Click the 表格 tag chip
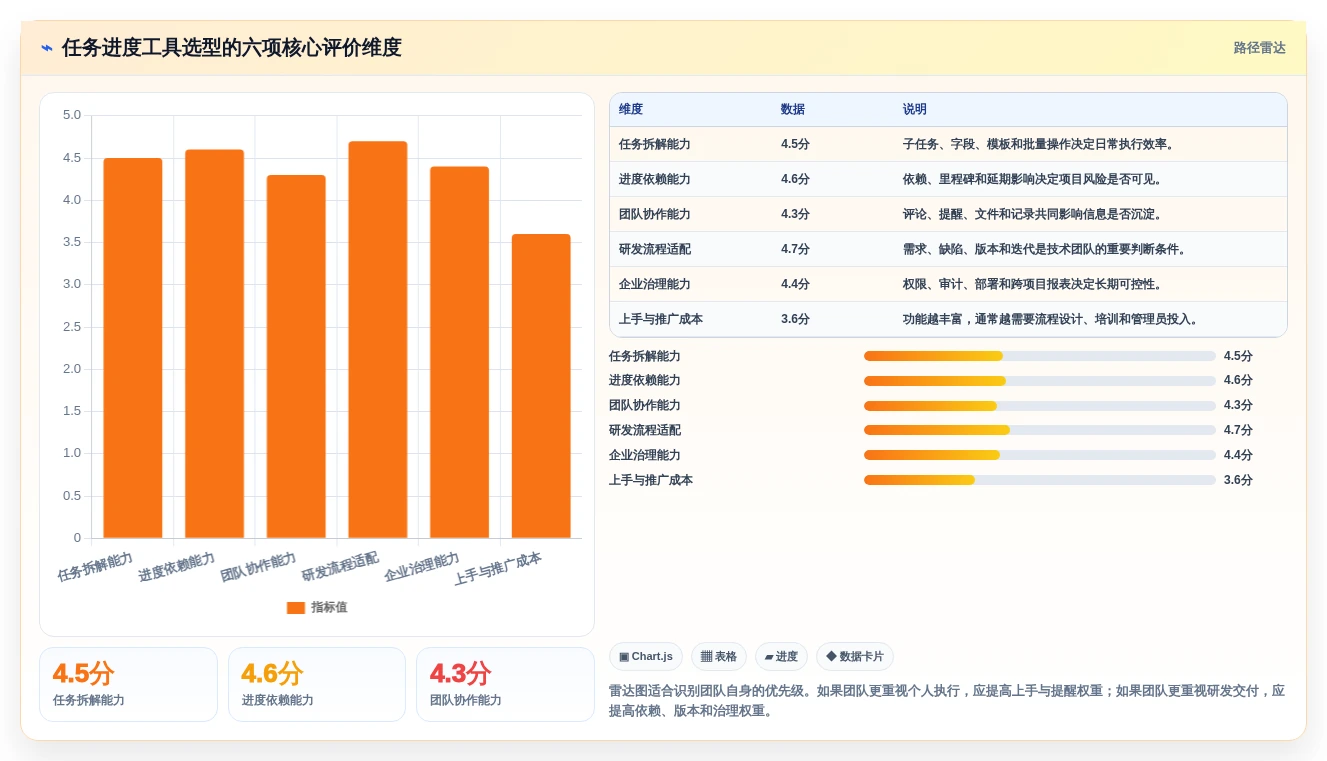 pyautogui.click(x=718, y=657)
